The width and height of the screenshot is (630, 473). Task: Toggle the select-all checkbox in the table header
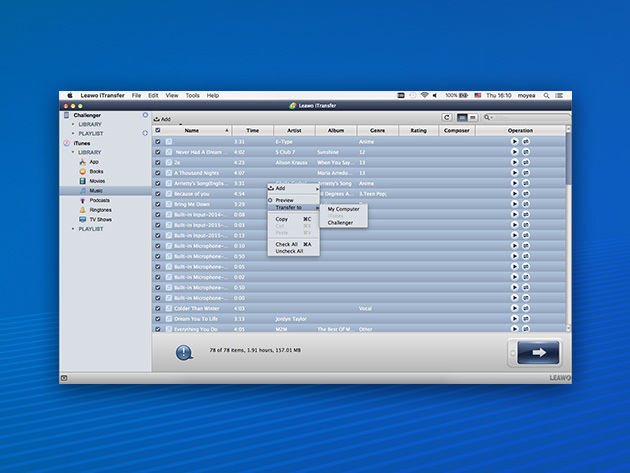tap(158, 130)
